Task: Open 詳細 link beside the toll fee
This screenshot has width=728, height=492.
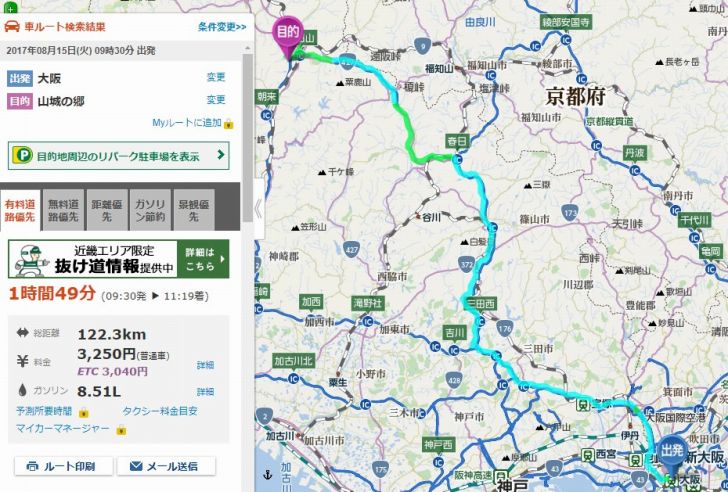Action: [205, 365]
